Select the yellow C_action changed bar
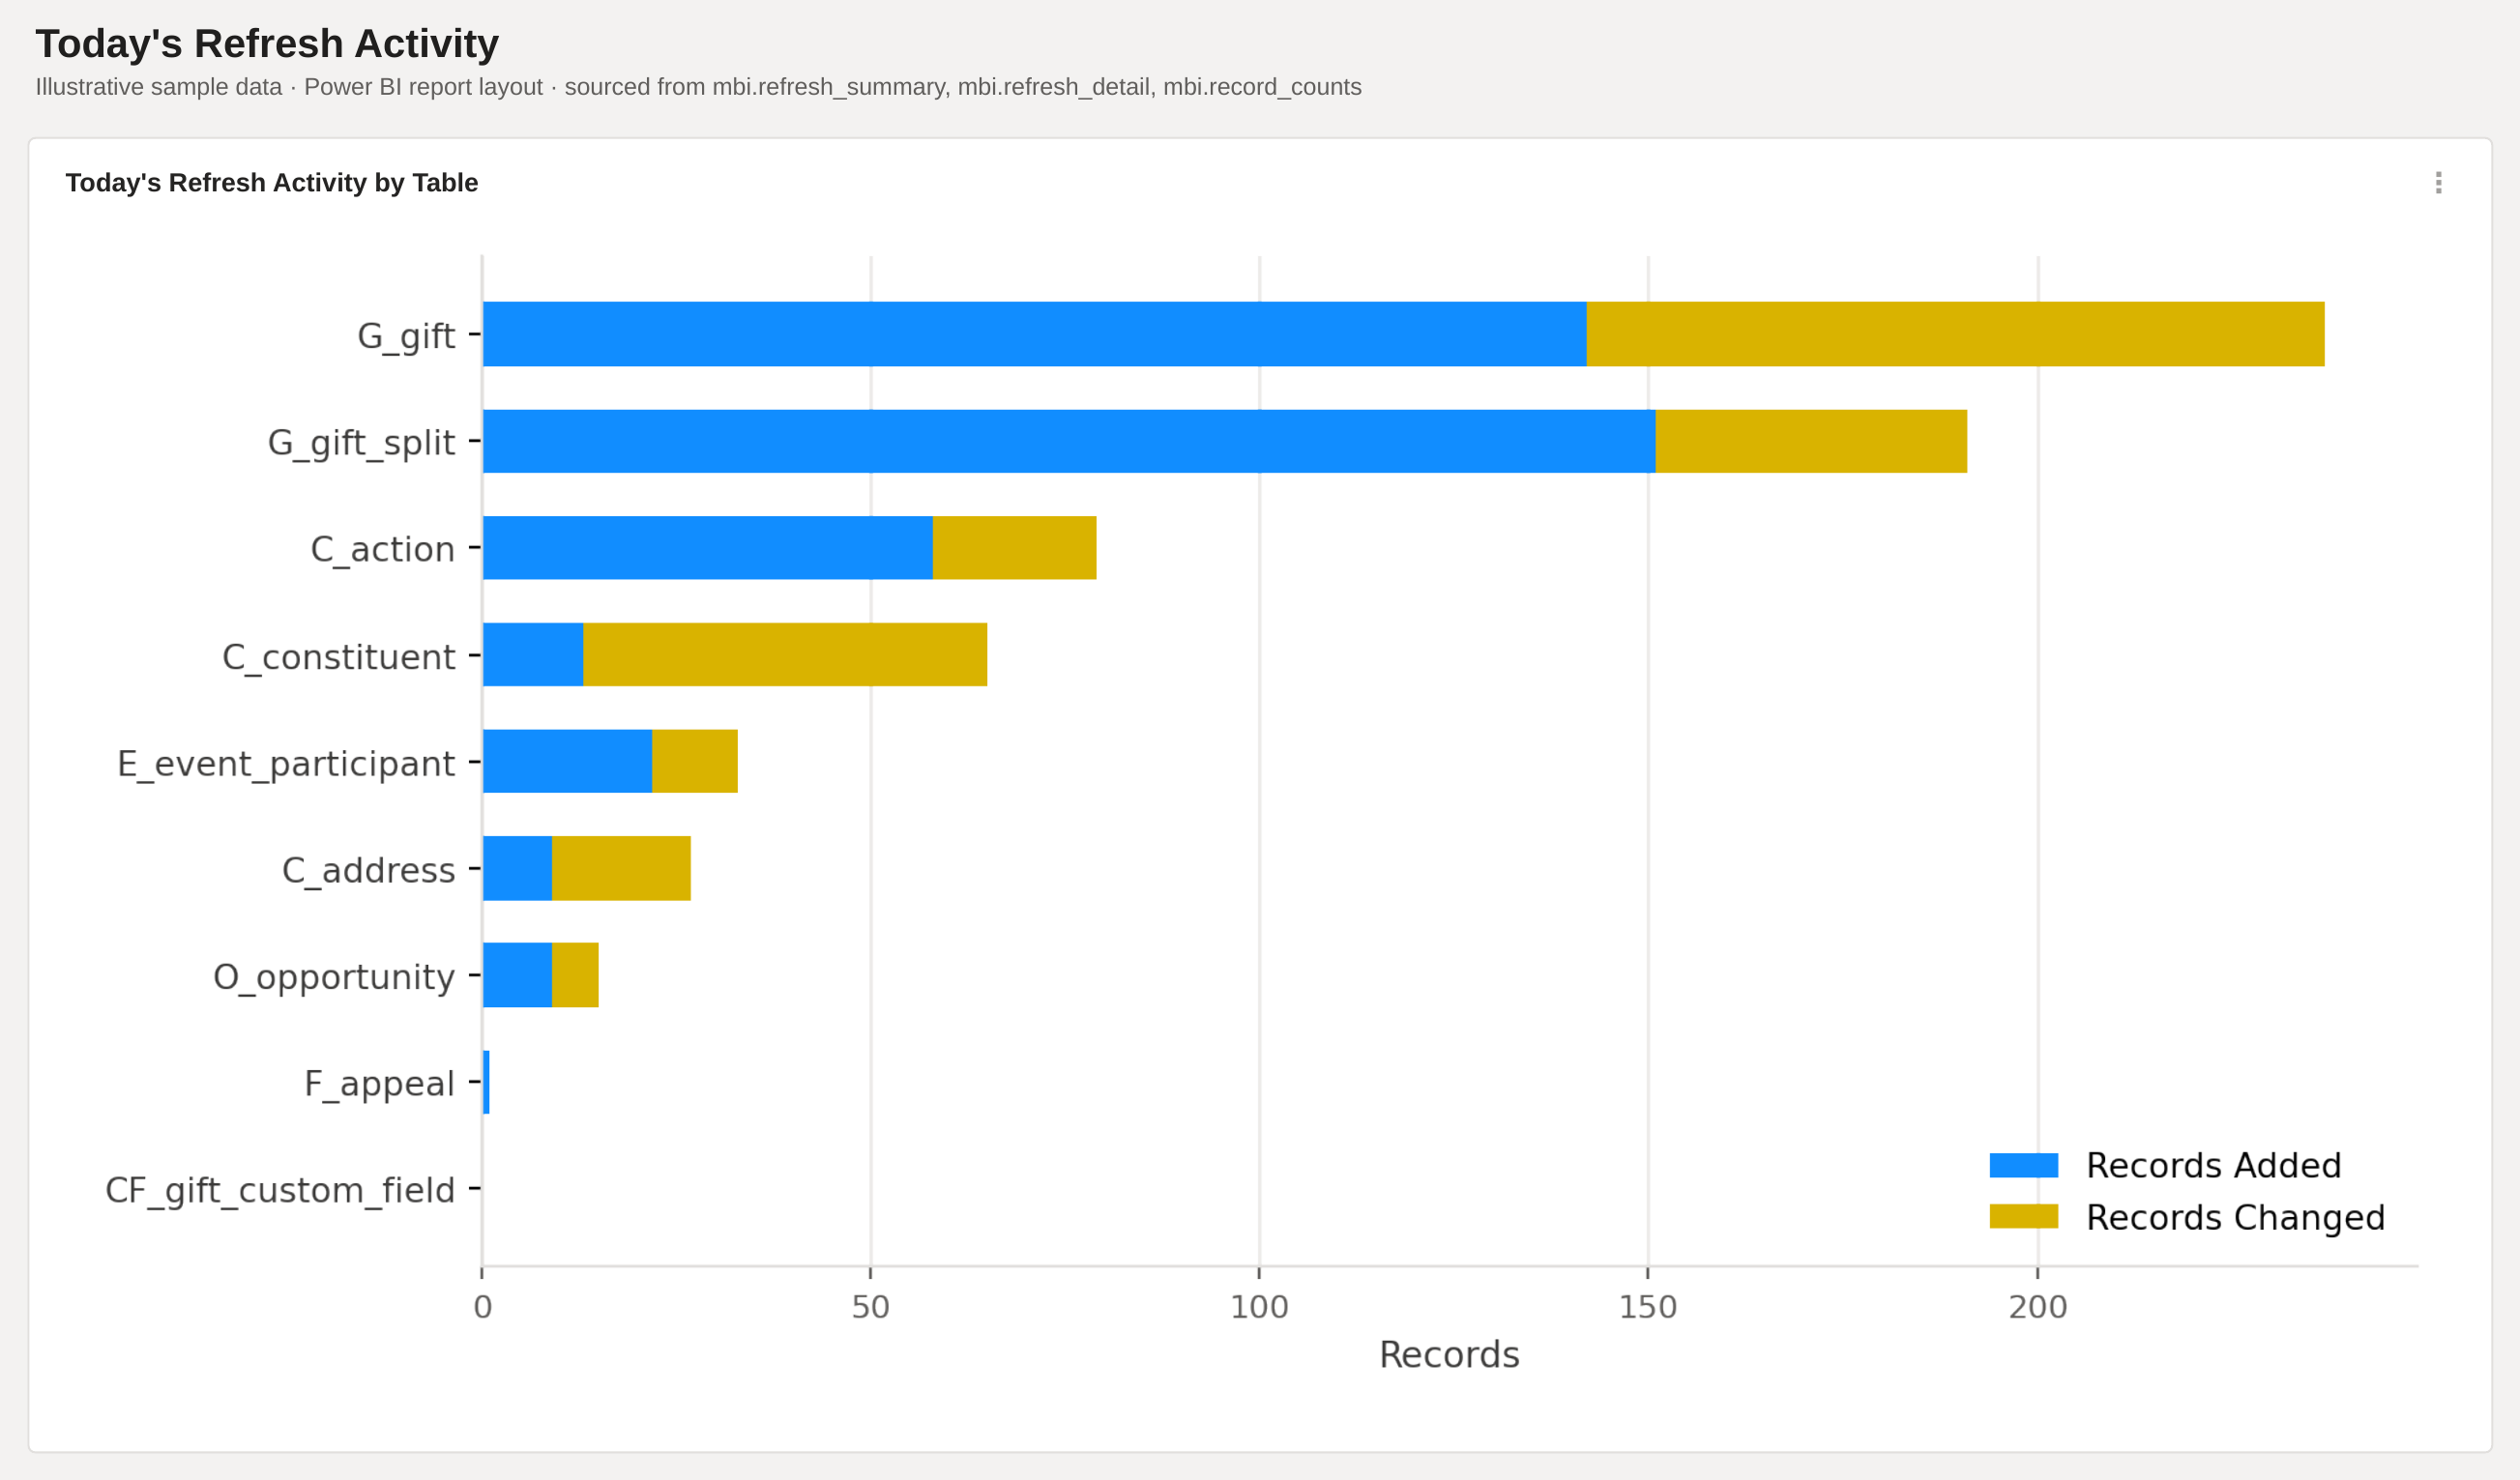The image size is (2520, 1480). click(1015, 548)
